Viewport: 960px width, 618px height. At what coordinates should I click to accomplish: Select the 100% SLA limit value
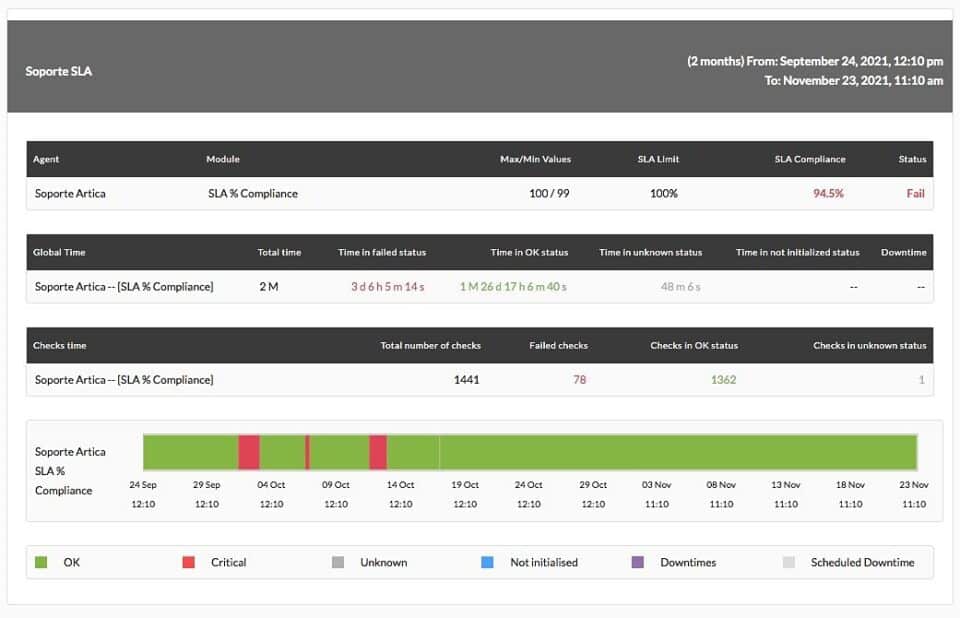[x=664, y=194]
